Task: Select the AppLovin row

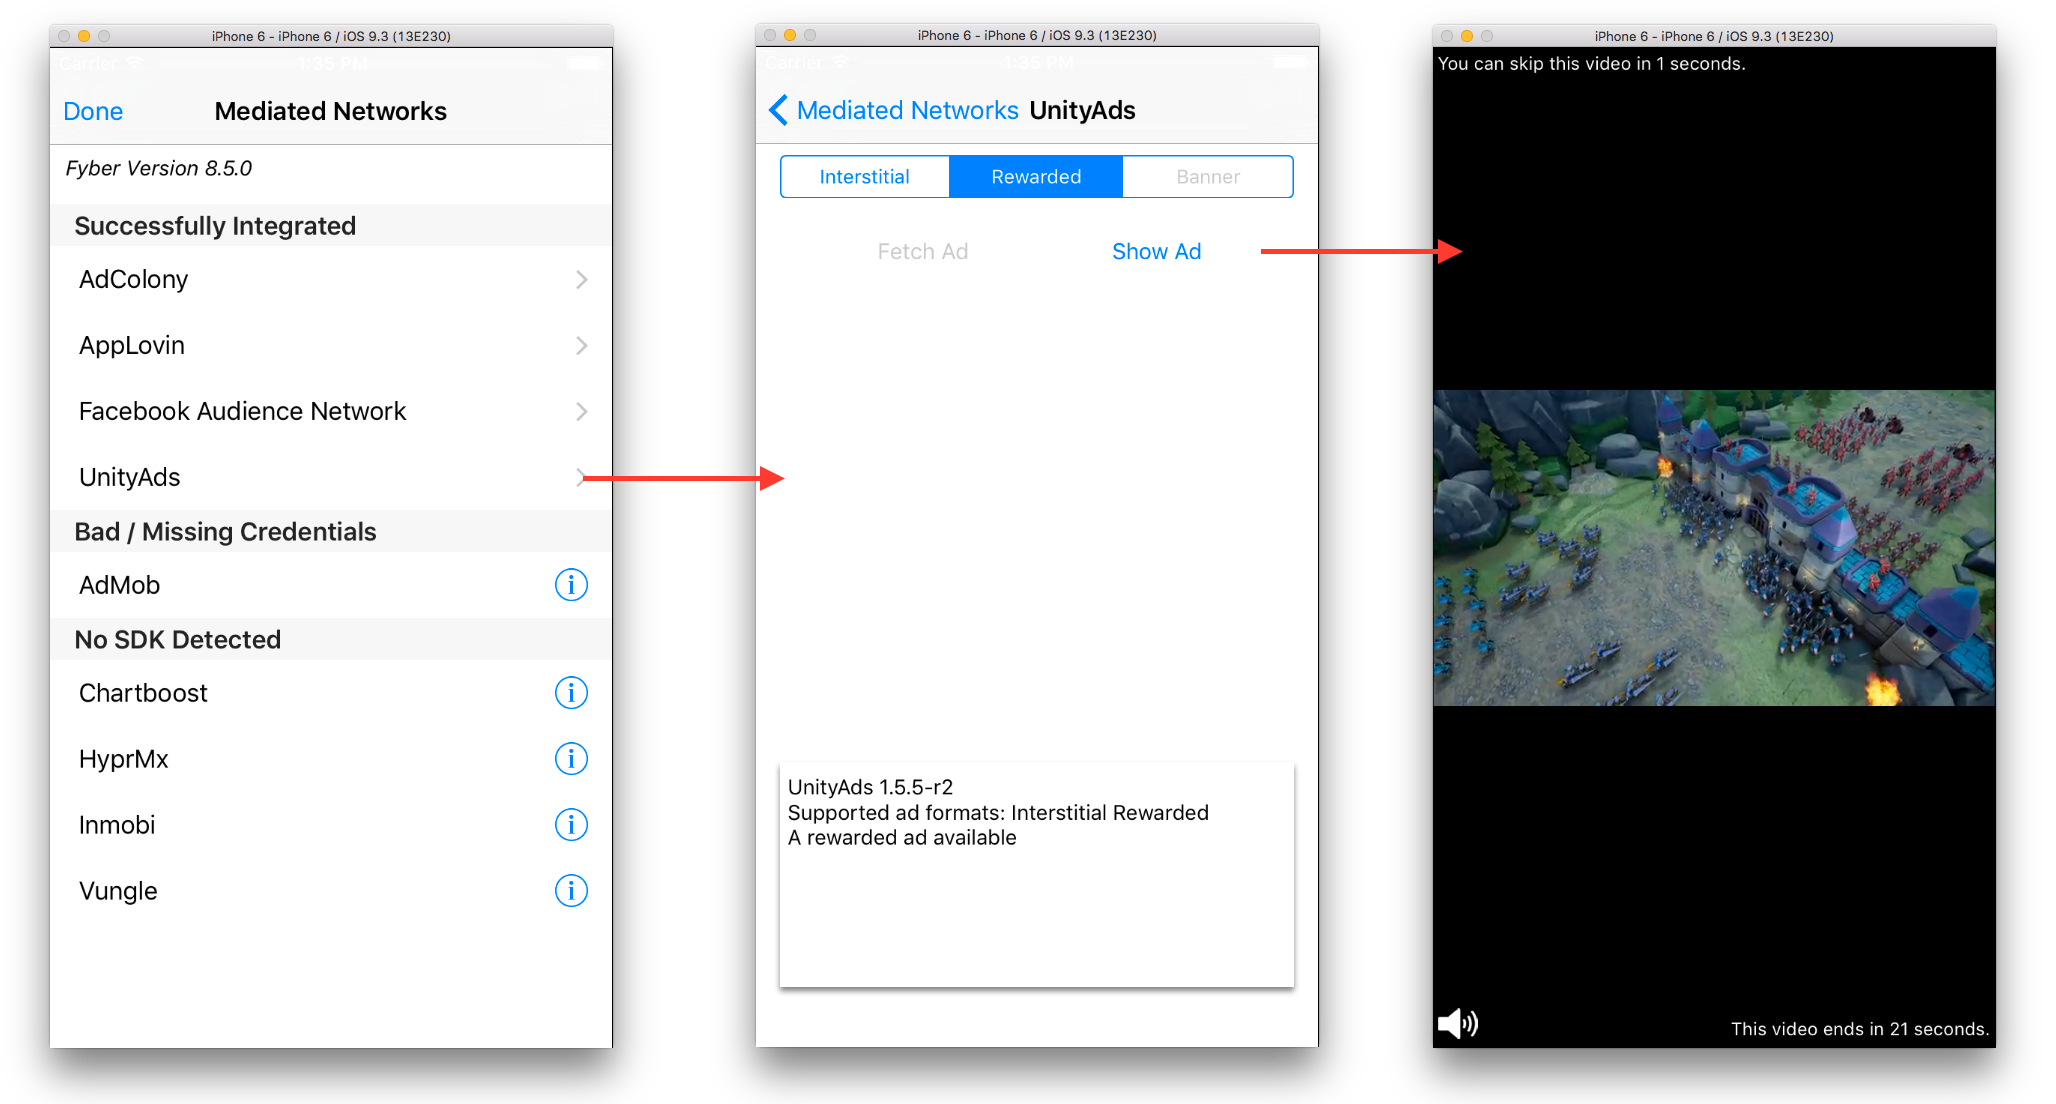Action: (x=331, y=346)
